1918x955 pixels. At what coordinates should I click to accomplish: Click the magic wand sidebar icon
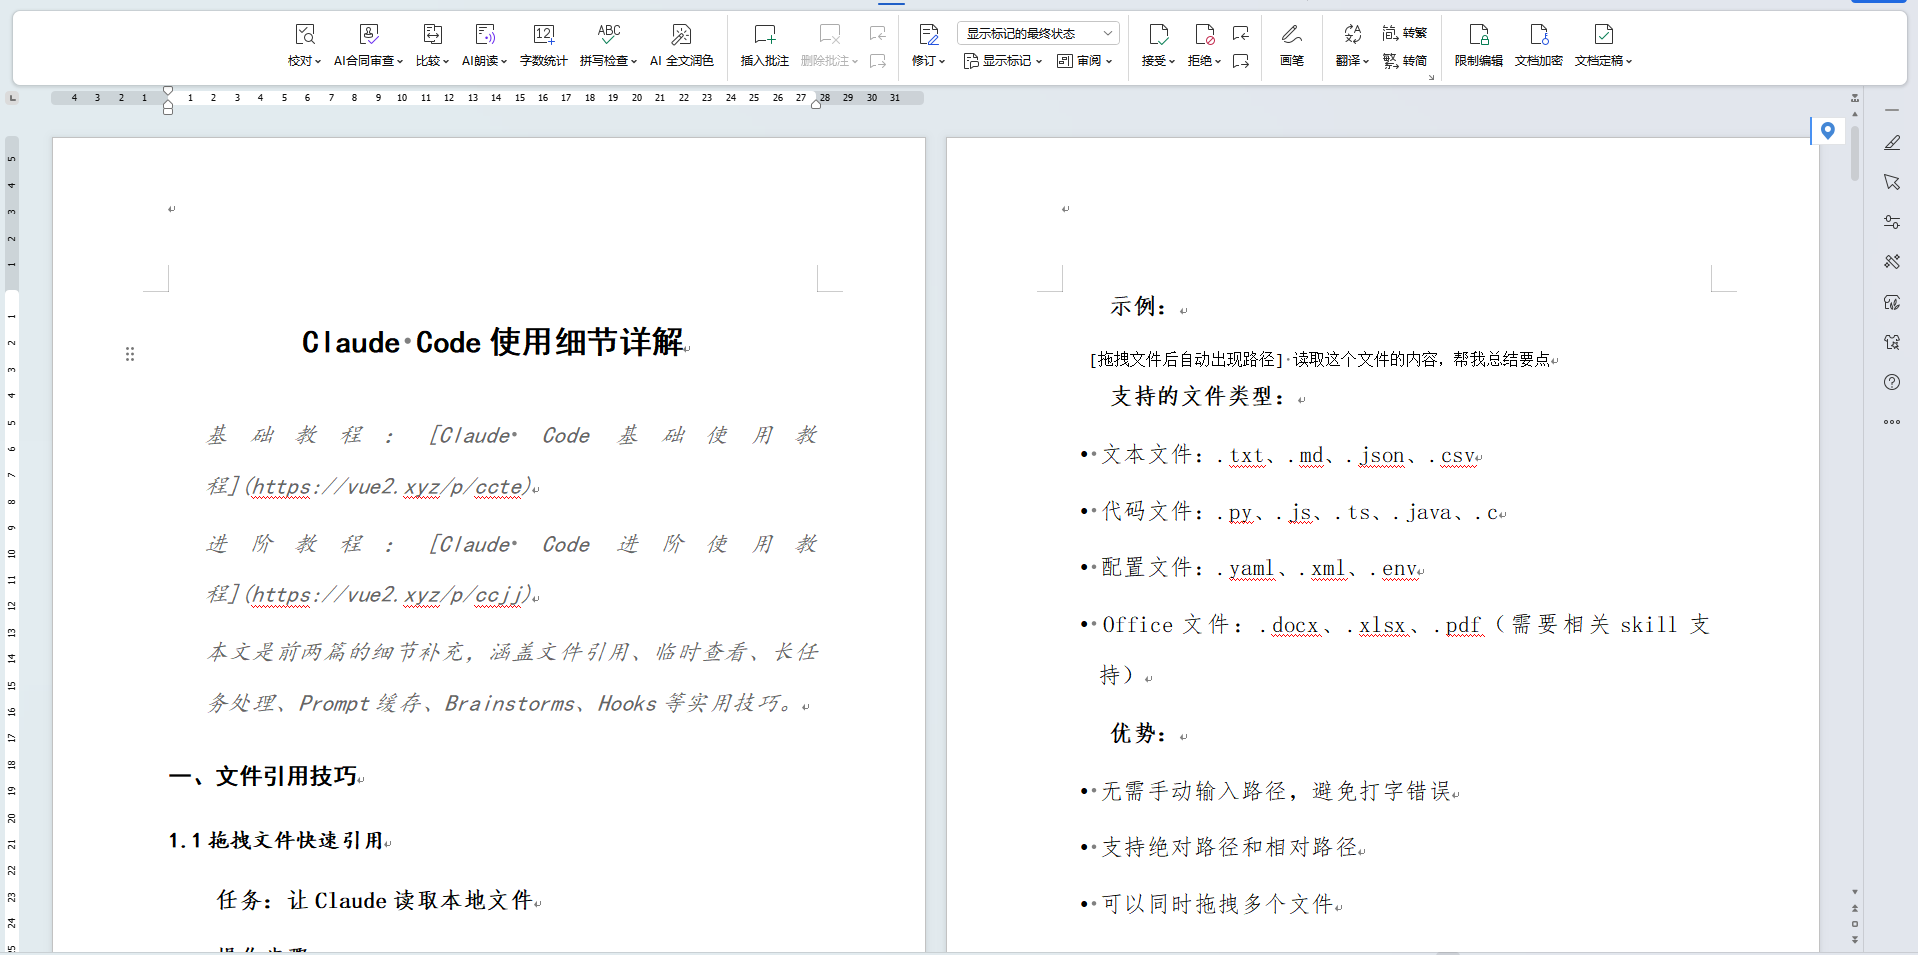pyautogui.click(x=1892, y=262)
